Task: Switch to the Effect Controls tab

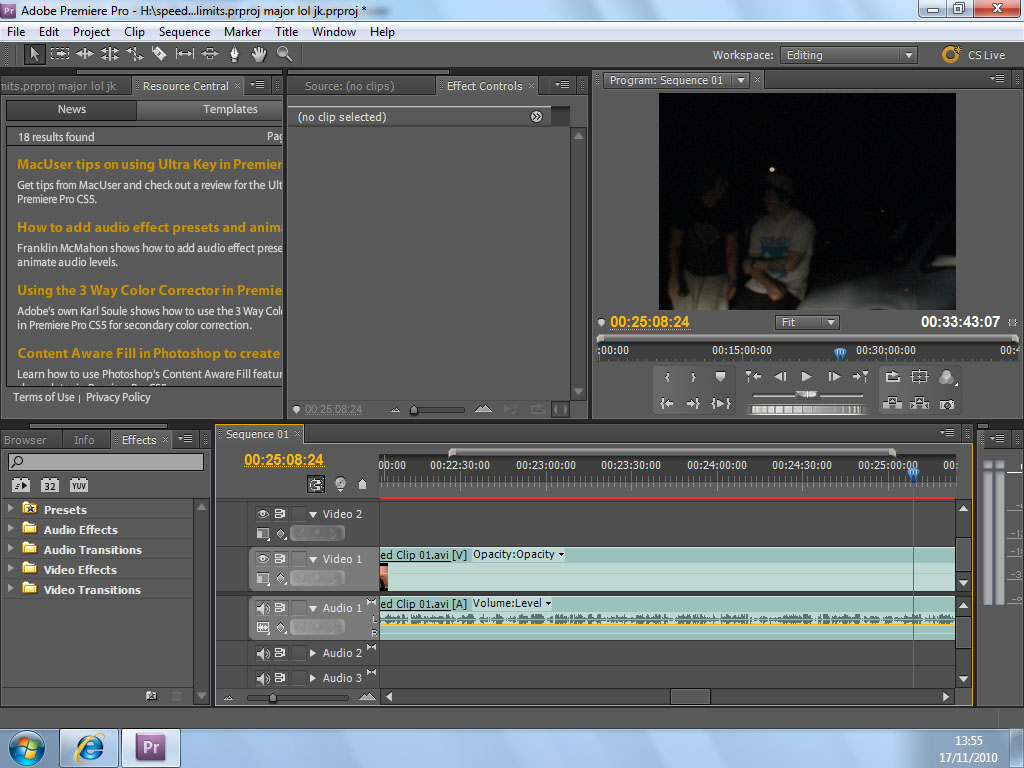Action: [x=484, y=86]
